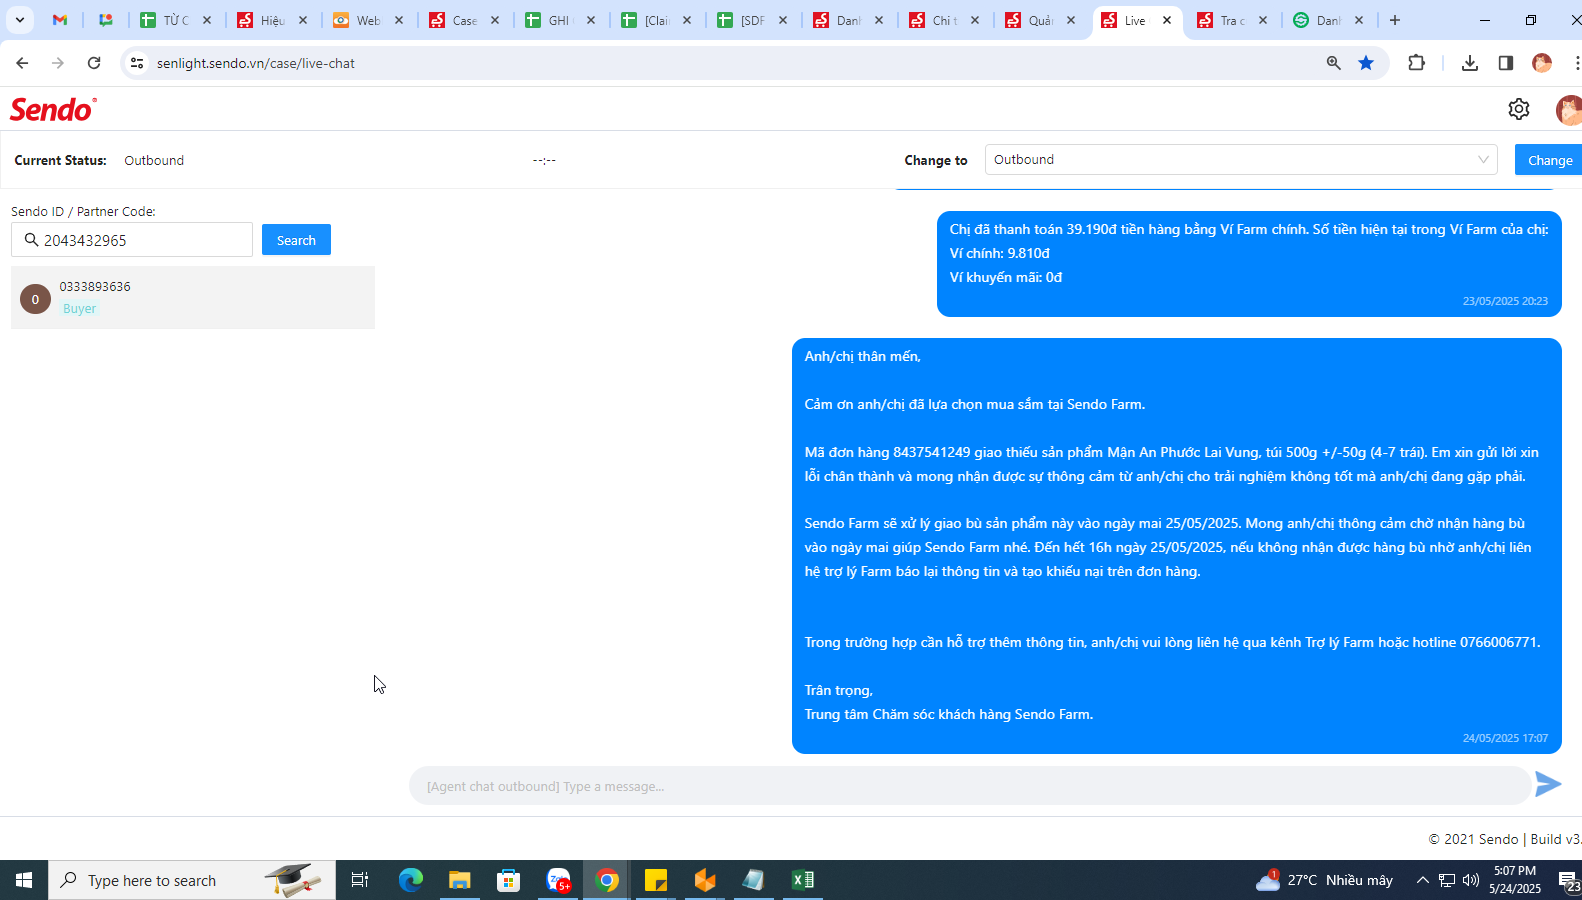Switch to the 'TỪ C' spreadsheet tab

(175, 20)
